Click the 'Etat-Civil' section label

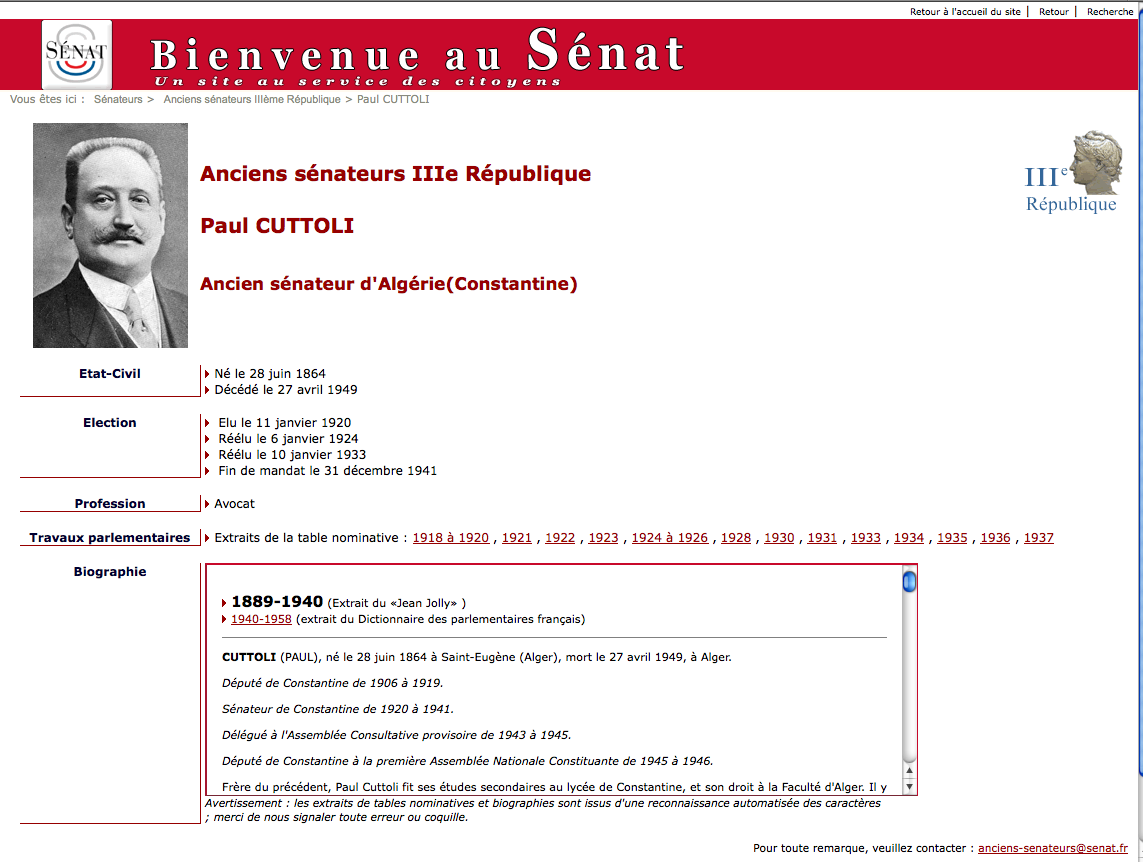click(x=110, y=374)
